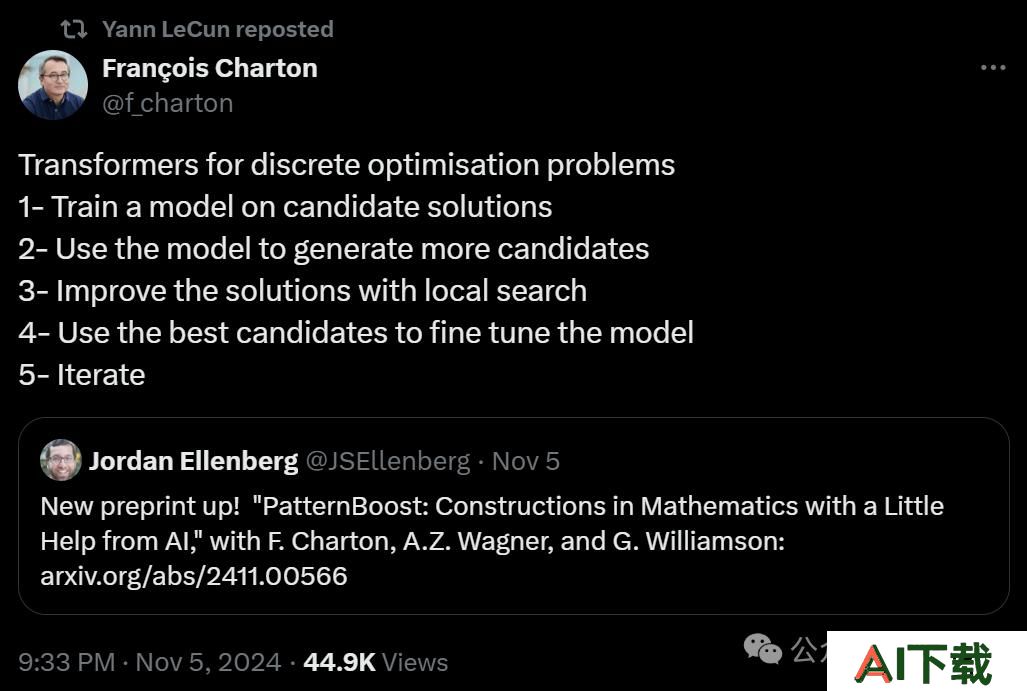Click the 44.9K Views count
This screenshot has width=1027, height=691.
coord(376,662)
